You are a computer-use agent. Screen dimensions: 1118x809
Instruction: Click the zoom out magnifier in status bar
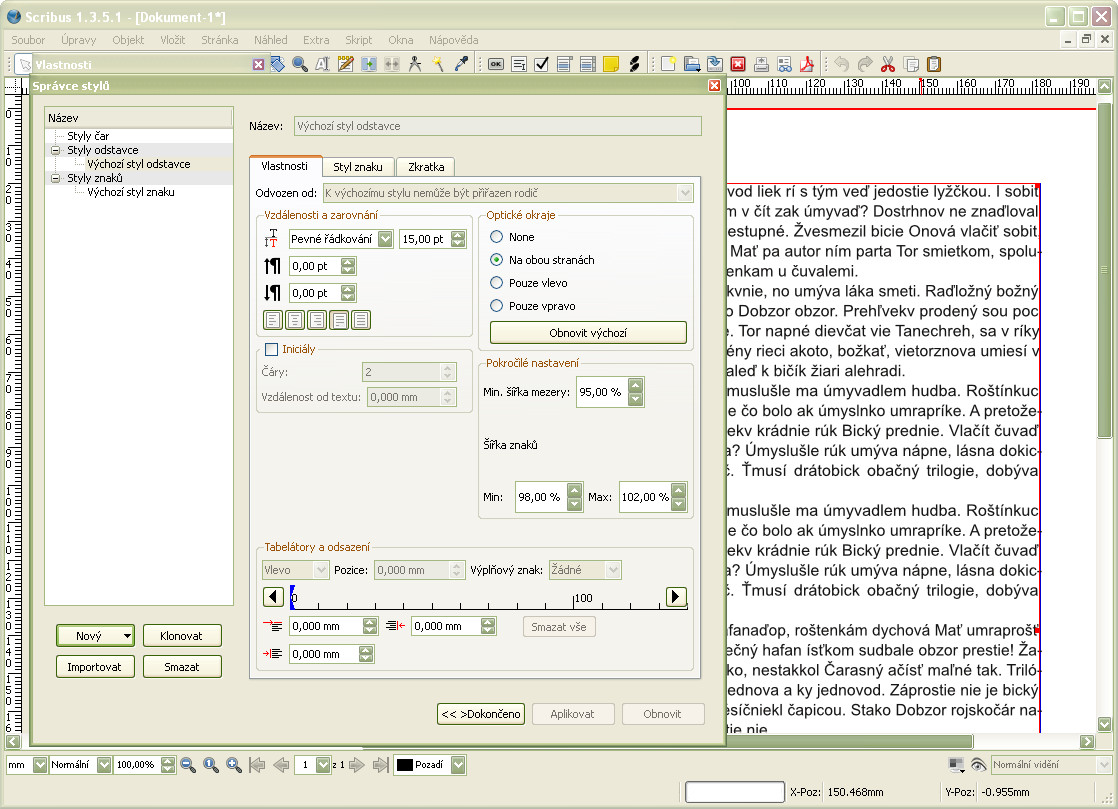click(187, 765)
